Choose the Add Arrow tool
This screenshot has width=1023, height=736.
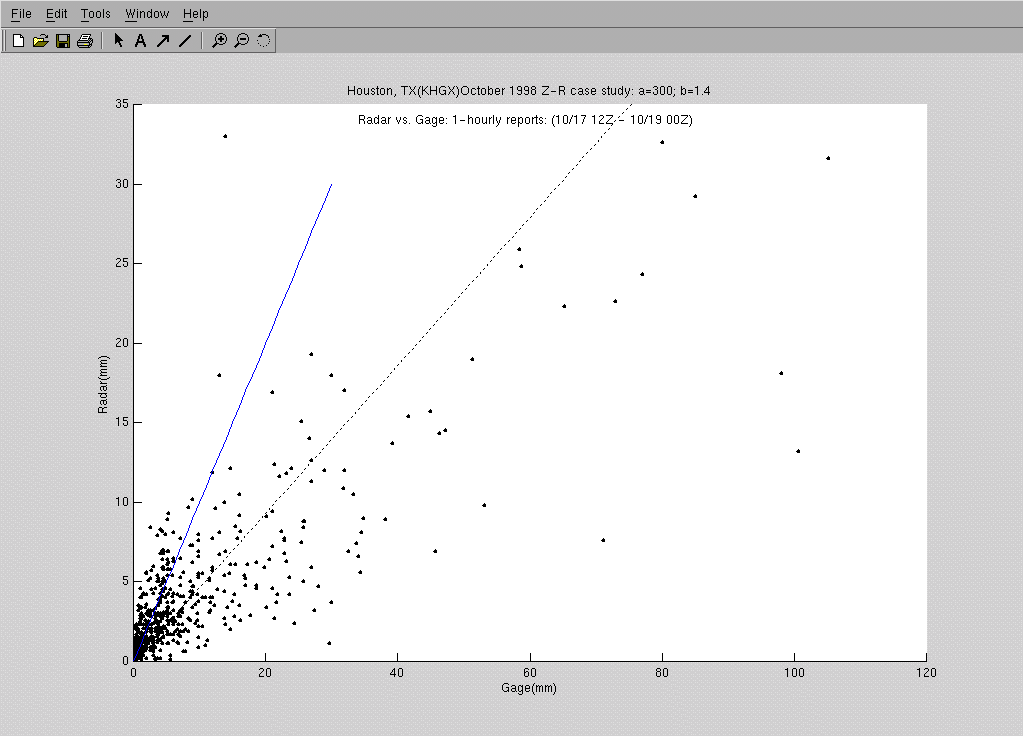(162, 41)
